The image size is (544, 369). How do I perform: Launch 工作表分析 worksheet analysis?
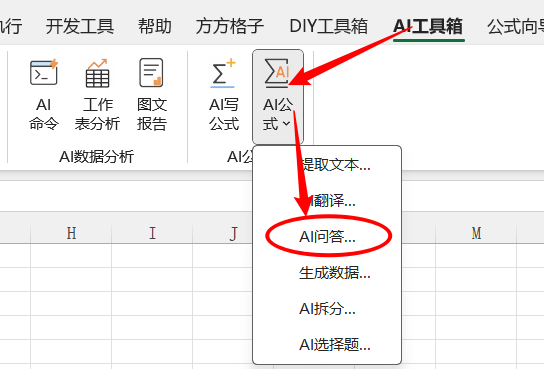[97, 95]
